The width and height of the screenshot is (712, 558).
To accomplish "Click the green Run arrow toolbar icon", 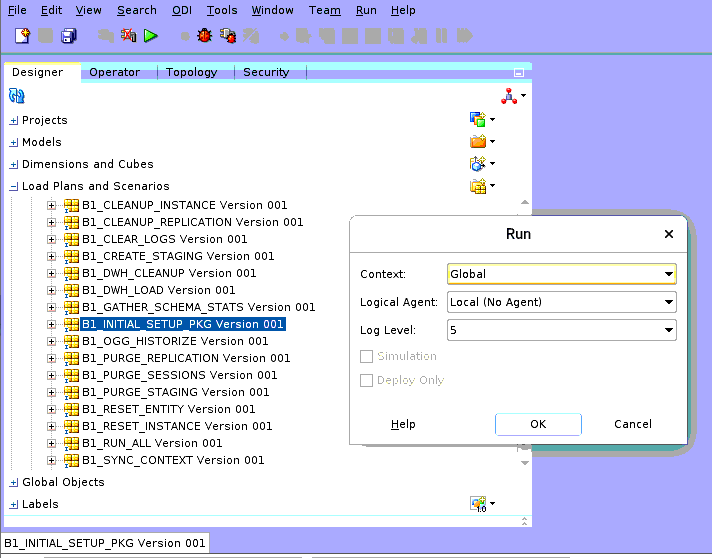I will point(151,35).
